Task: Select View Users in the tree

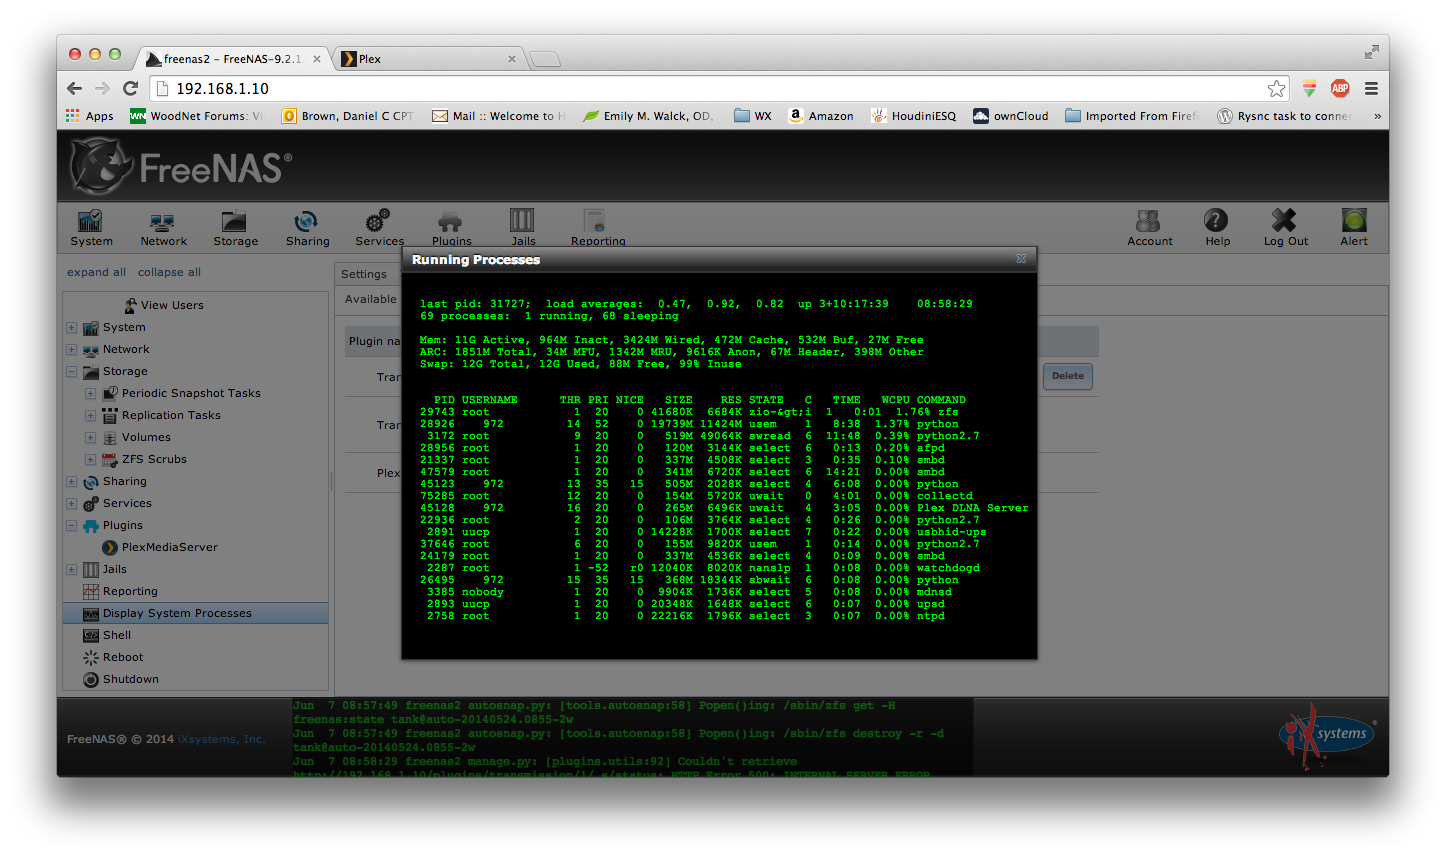Action: tap(163, 305)
